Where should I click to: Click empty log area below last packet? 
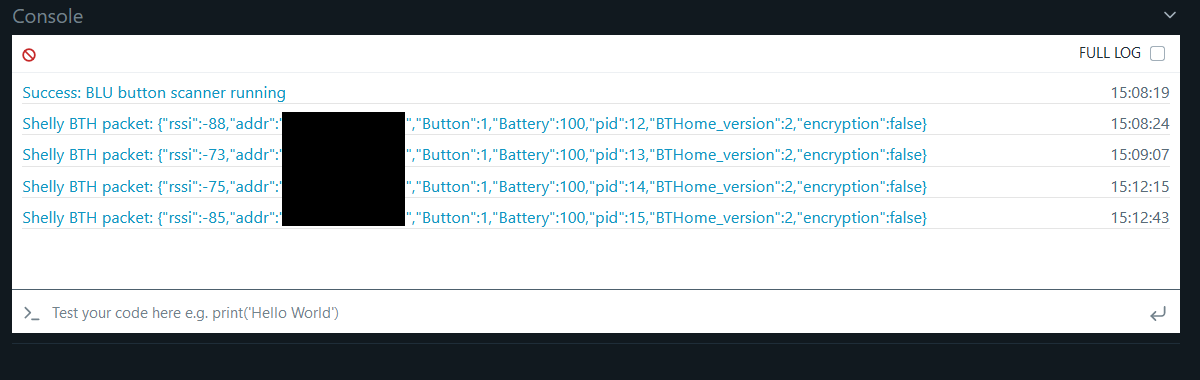click(x=596, y=258)
